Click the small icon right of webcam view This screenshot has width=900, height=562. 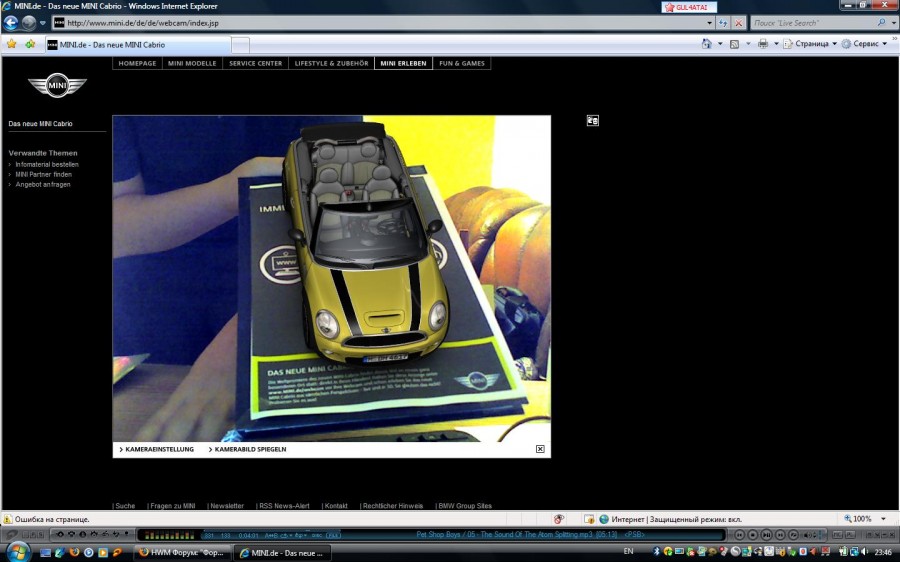pyautogui.click(x=592, y=121)
